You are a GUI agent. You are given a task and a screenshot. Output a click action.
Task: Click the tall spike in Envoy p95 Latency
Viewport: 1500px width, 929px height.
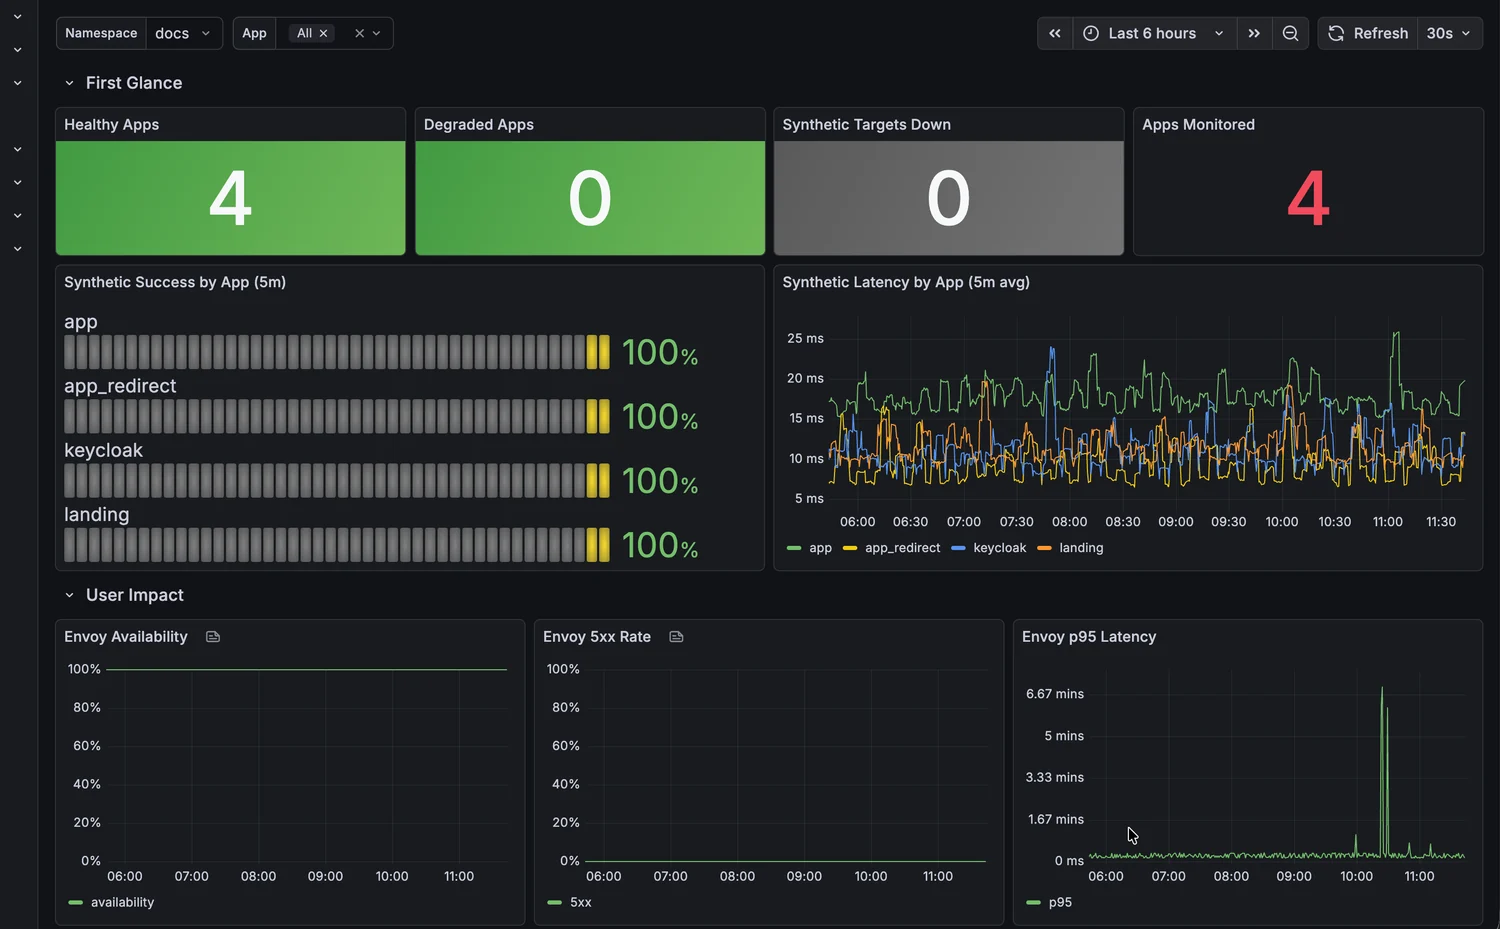click(x=1382, y=770)
